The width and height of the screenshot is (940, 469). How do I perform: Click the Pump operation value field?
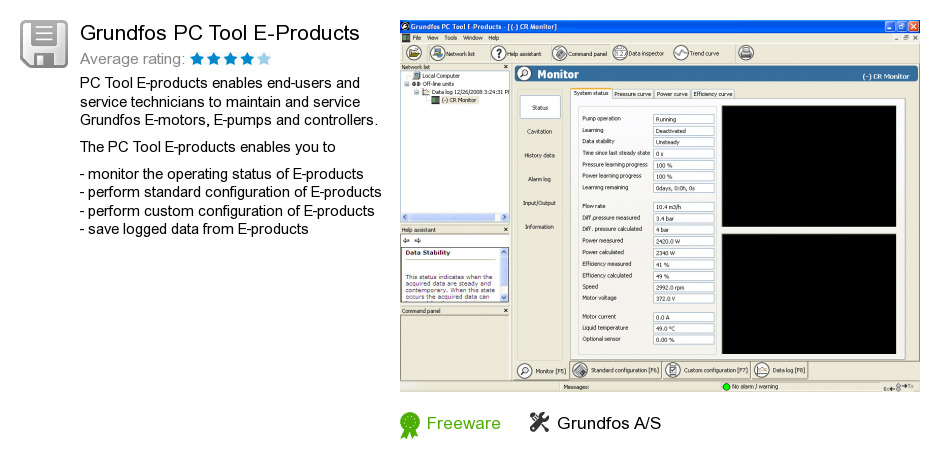pos(684,119)
